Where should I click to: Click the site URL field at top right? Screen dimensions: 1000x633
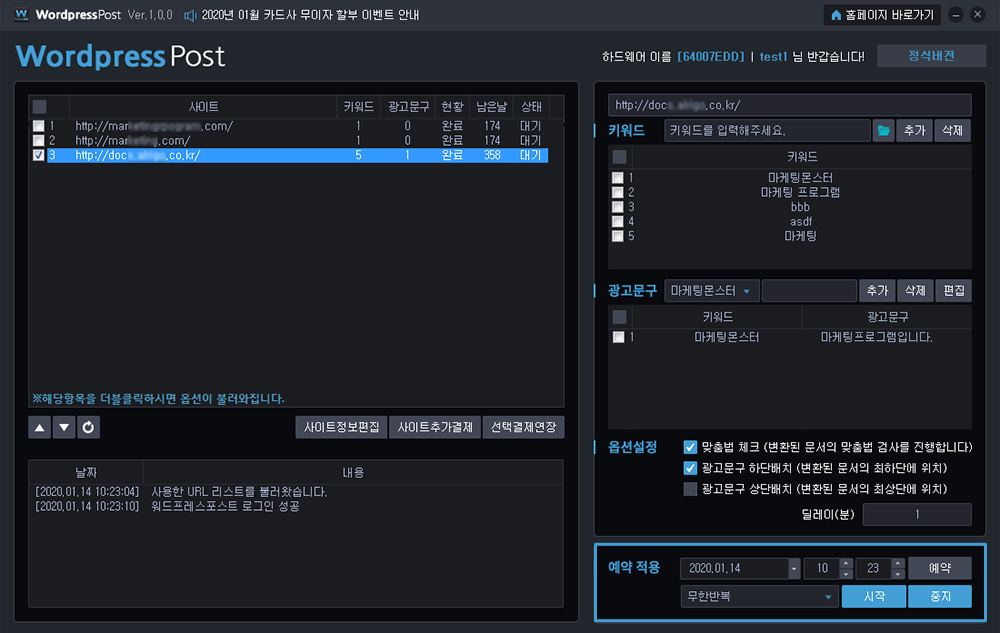[790, 105]
